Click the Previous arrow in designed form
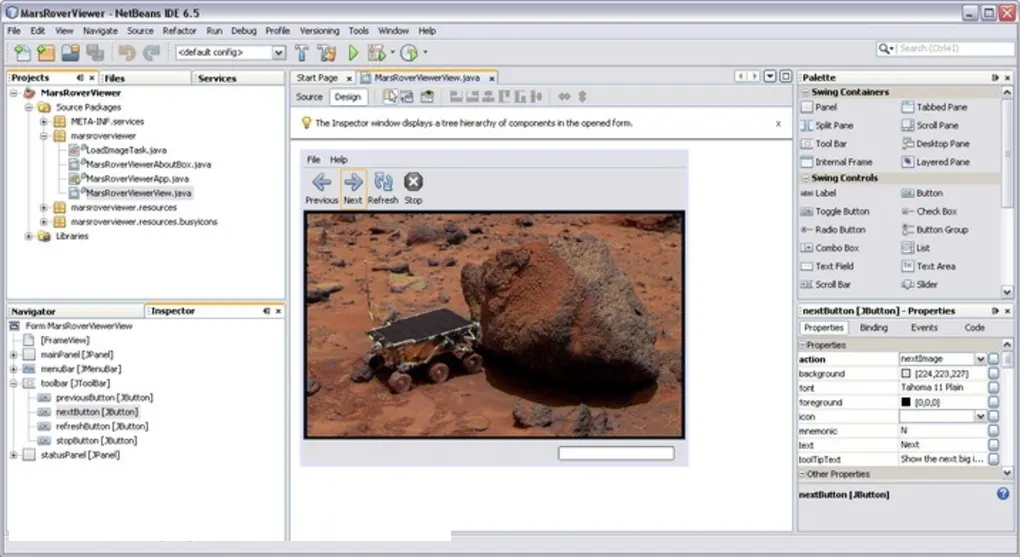The width and height of the screenshot is (1020, 557). (321, 182)
